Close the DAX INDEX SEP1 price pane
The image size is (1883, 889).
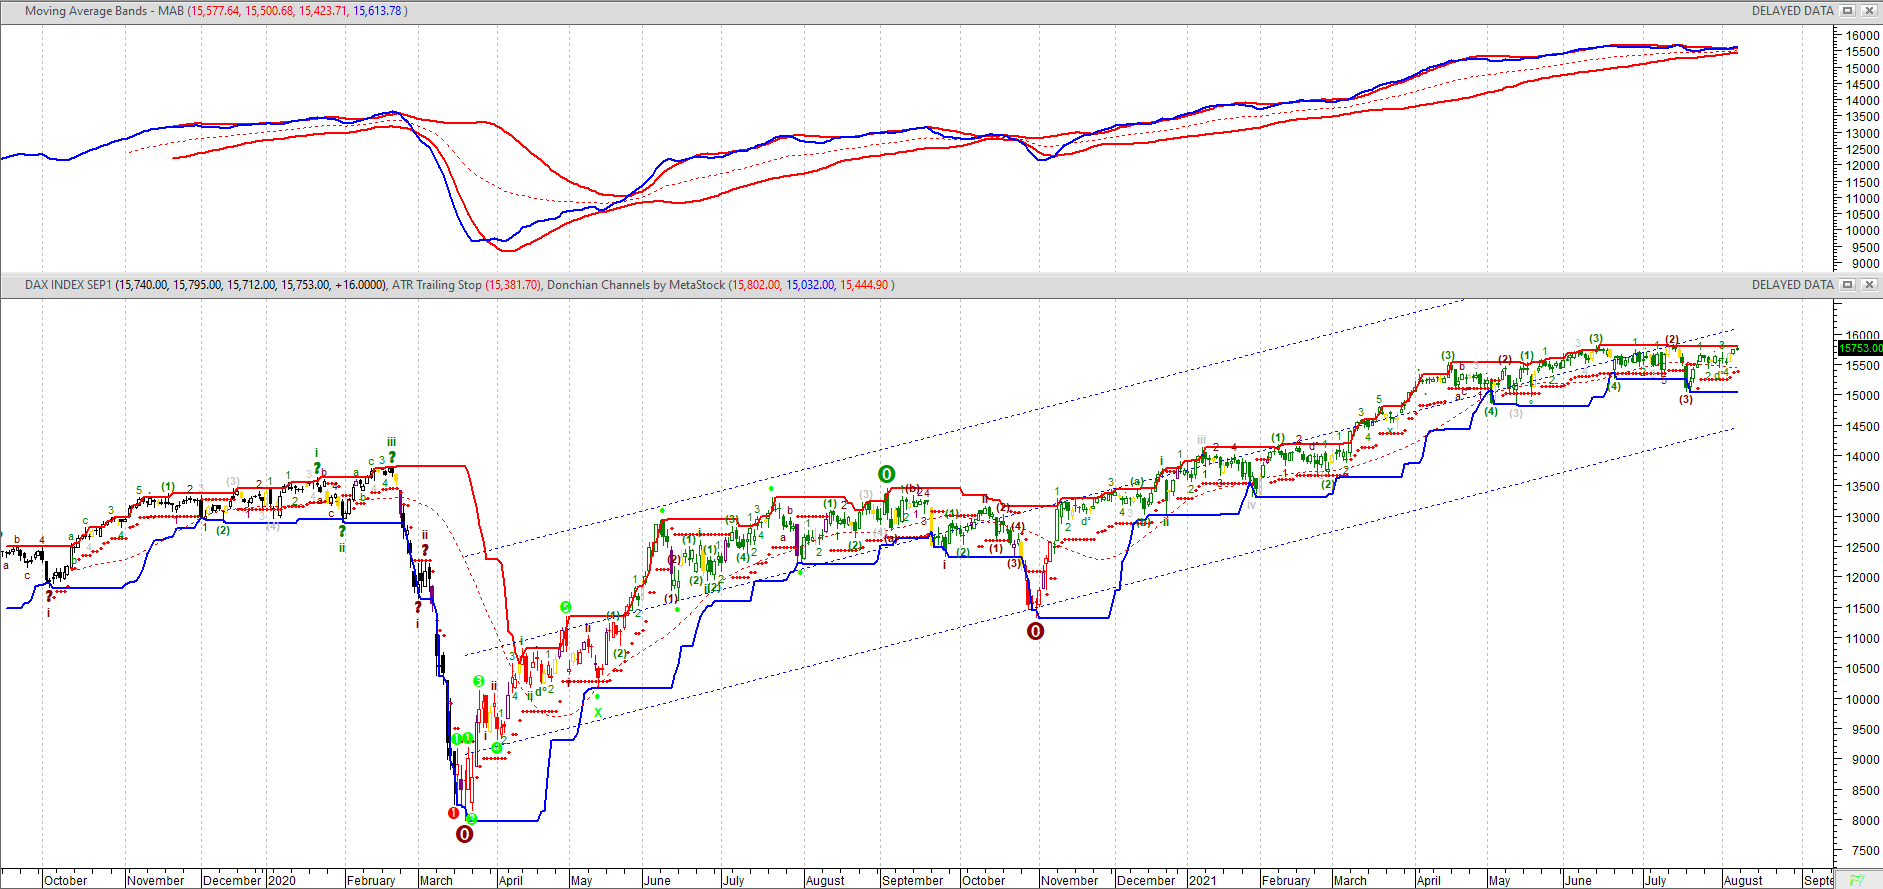click(x=1868, y=285)
